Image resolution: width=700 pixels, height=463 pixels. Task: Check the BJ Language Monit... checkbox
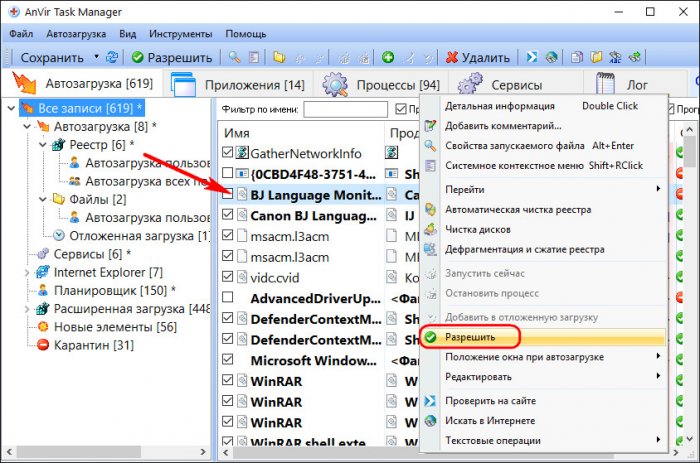coord(228,194)
